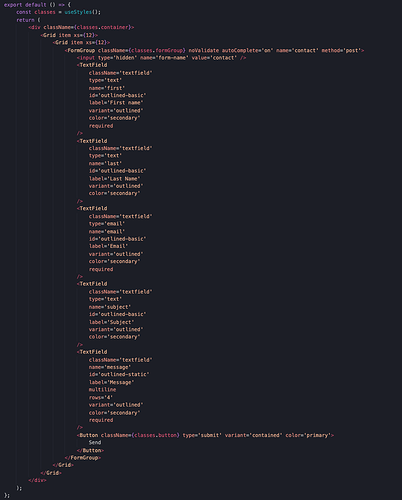Click label='Last Name' attribute

(x=114, y=179)
